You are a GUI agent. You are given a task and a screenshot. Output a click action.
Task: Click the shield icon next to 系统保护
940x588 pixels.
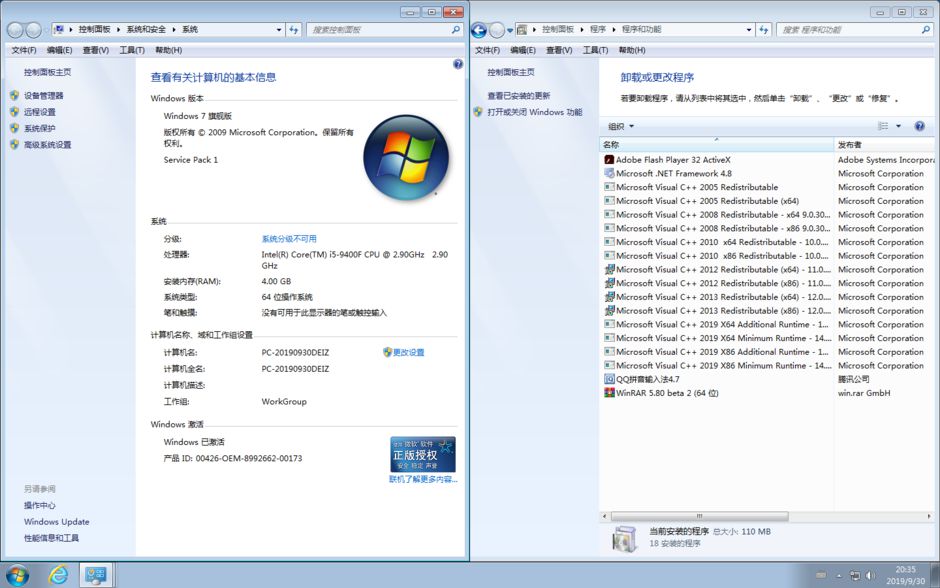pyautogui.click(x=14, y=128)
